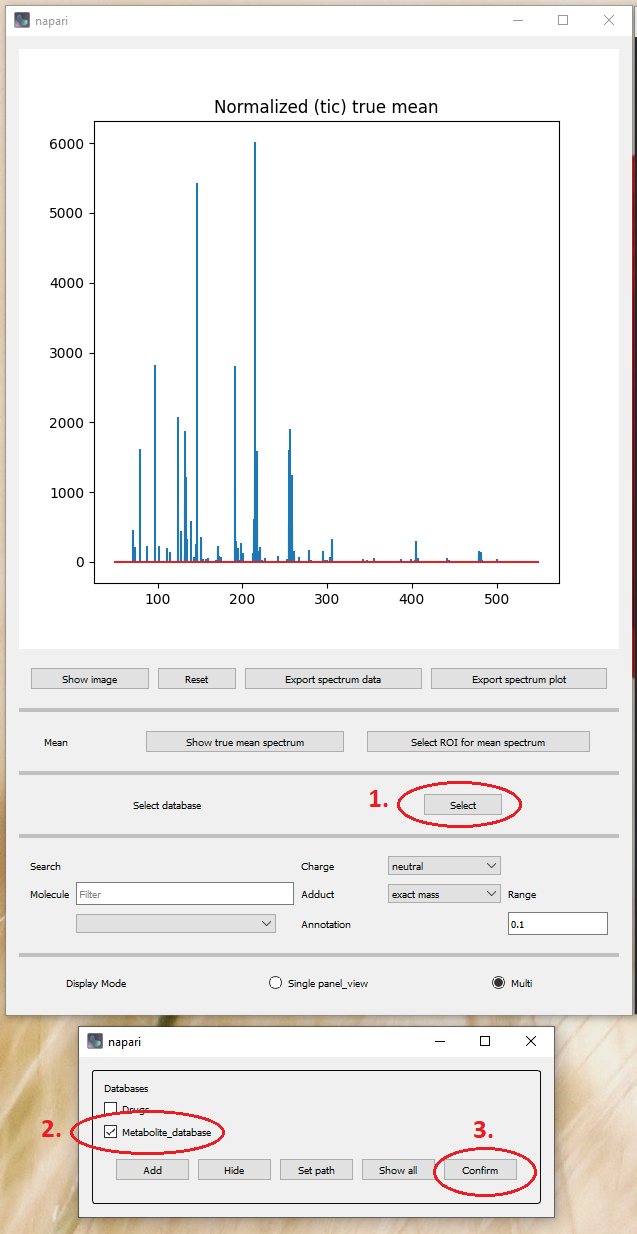The height and width of the screenshot is (1234, 637).
Task: Open the Charge dropdown set to neutral
Action: pyautogui.click(x=444, y=865)
